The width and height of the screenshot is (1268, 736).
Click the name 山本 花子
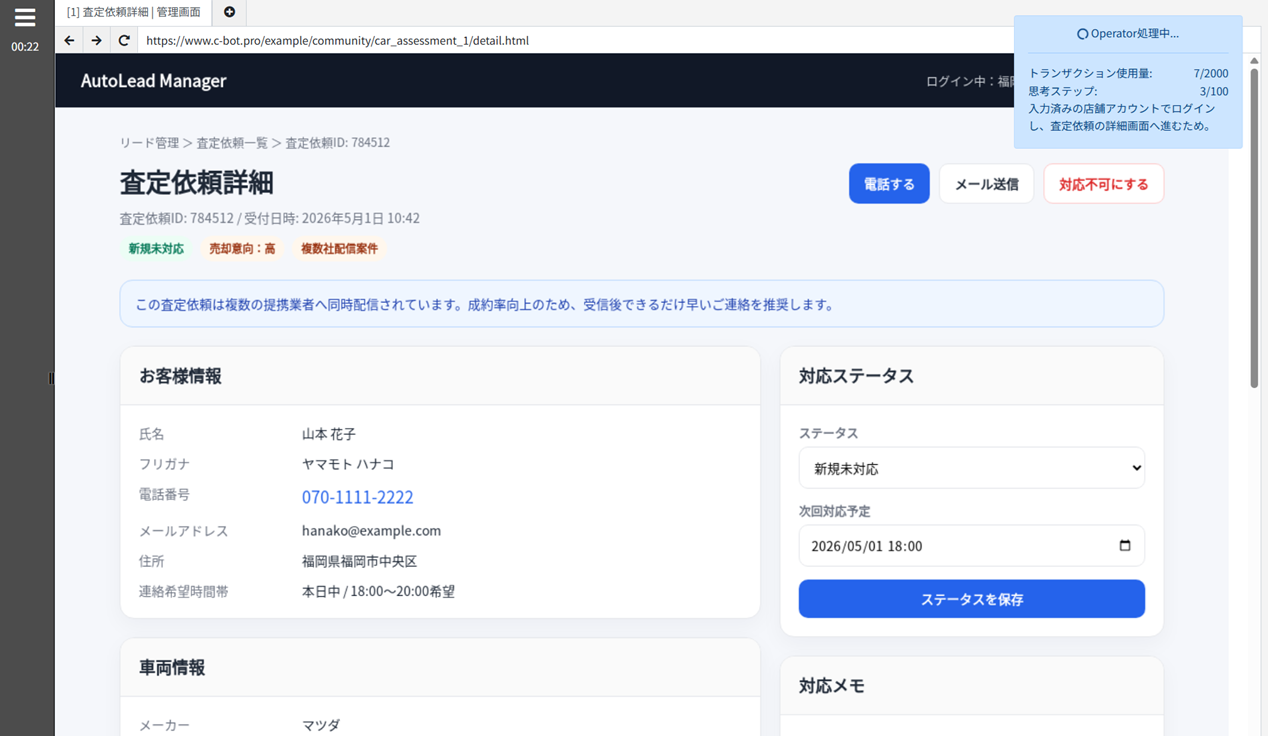[329, 434]
